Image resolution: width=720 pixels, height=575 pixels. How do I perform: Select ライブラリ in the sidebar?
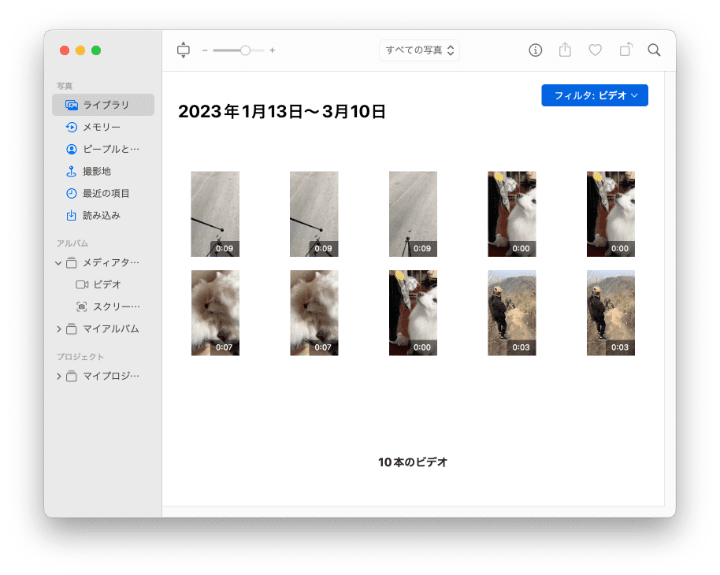tap(103, 105)
